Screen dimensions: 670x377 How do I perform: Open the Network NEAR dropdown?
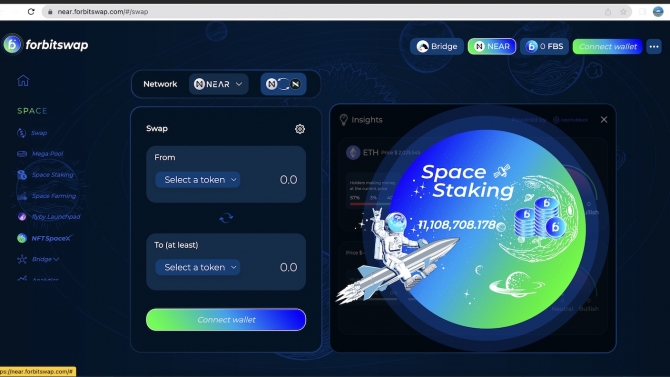click(218, 84)
